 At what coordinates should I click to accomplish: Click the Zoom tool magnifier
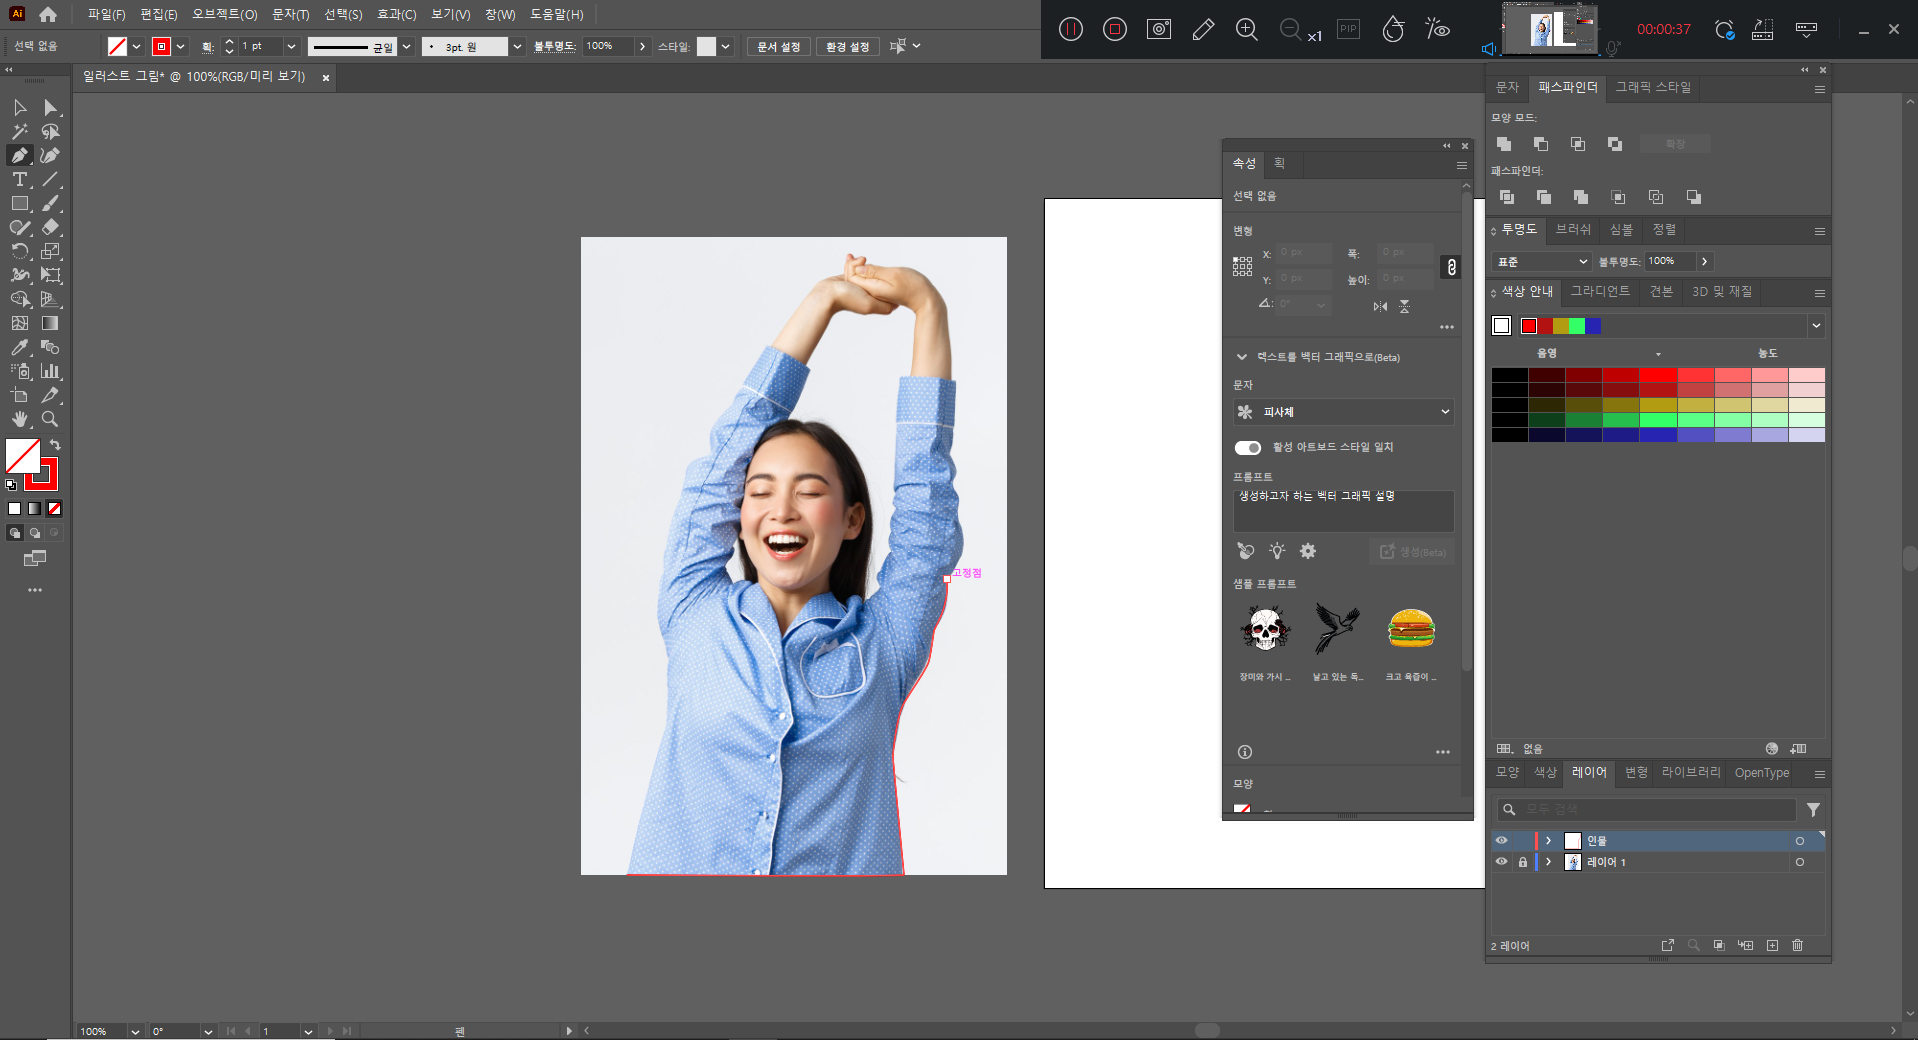pos(50,420)
